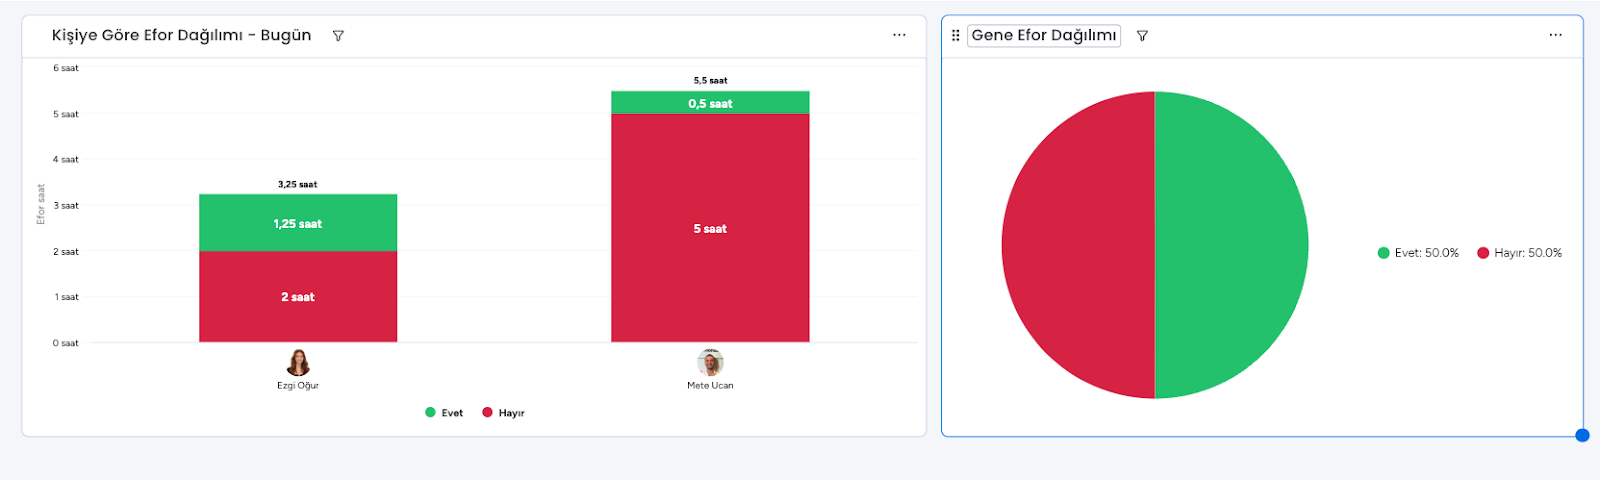Select Ezgi Oğur's red 2 saat segment
The image size is (1600, 480).
click(298, 297)
